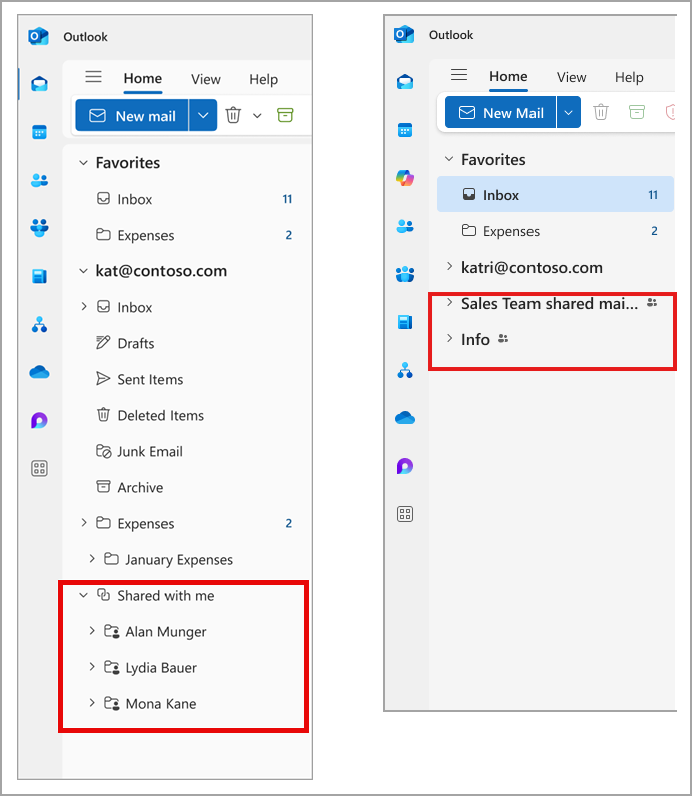The width and height of the screenshot is (692, 796).
Task: Select Help tab in right Outlook
Action: point(629,77)
